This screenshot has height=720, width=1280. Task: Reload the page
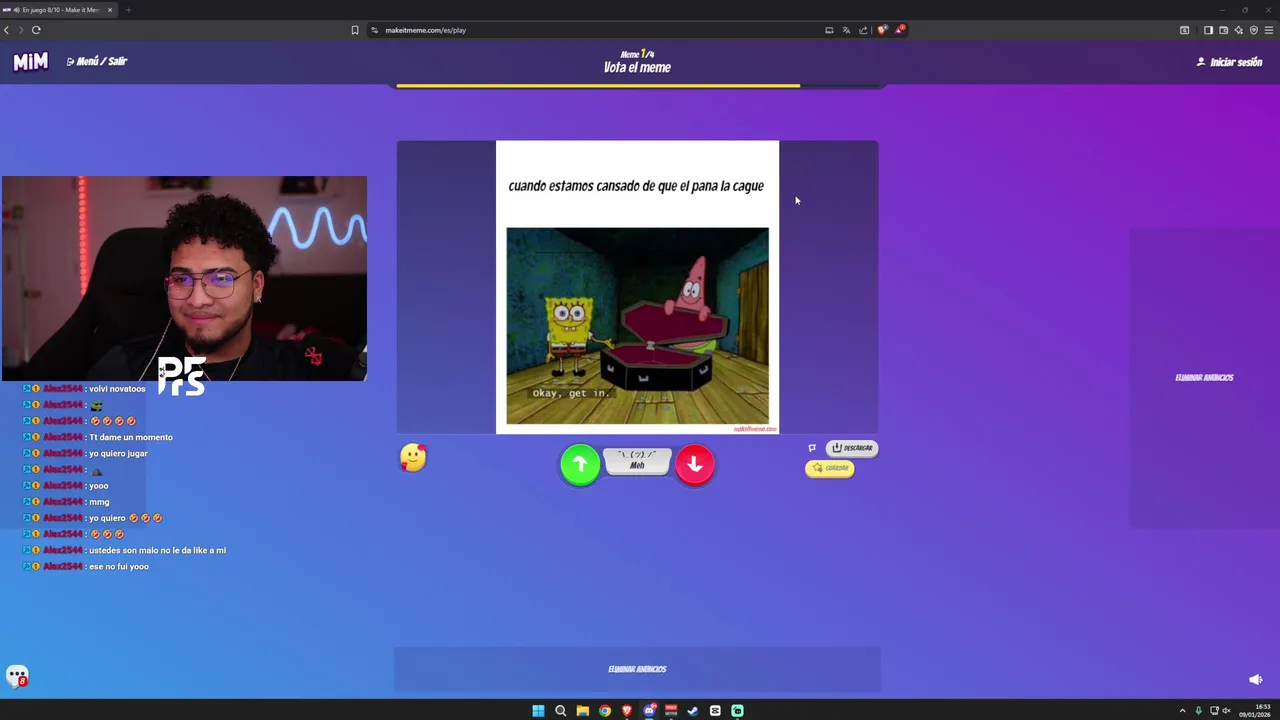(x=36, y=30)
